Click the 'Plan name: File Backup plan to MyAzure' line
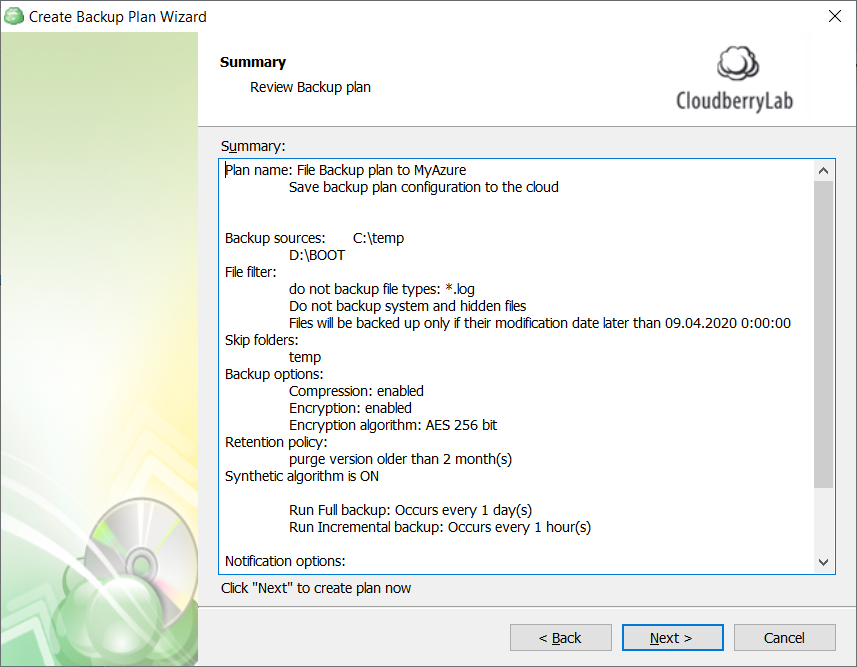The image size is (857, 667). (x=345, y=170)
